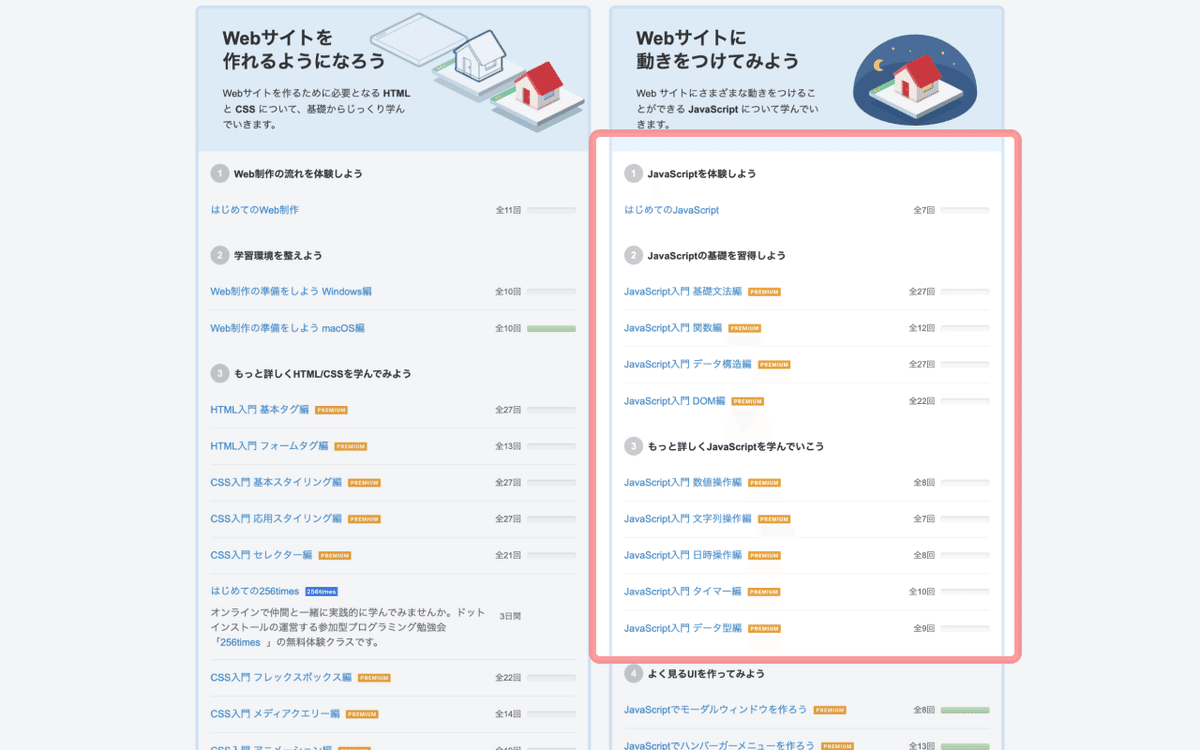Click the Webサイトを作れるようになろう title
Image resolution: width=1200 pixels, height=750 pixels.
point(304,49)
